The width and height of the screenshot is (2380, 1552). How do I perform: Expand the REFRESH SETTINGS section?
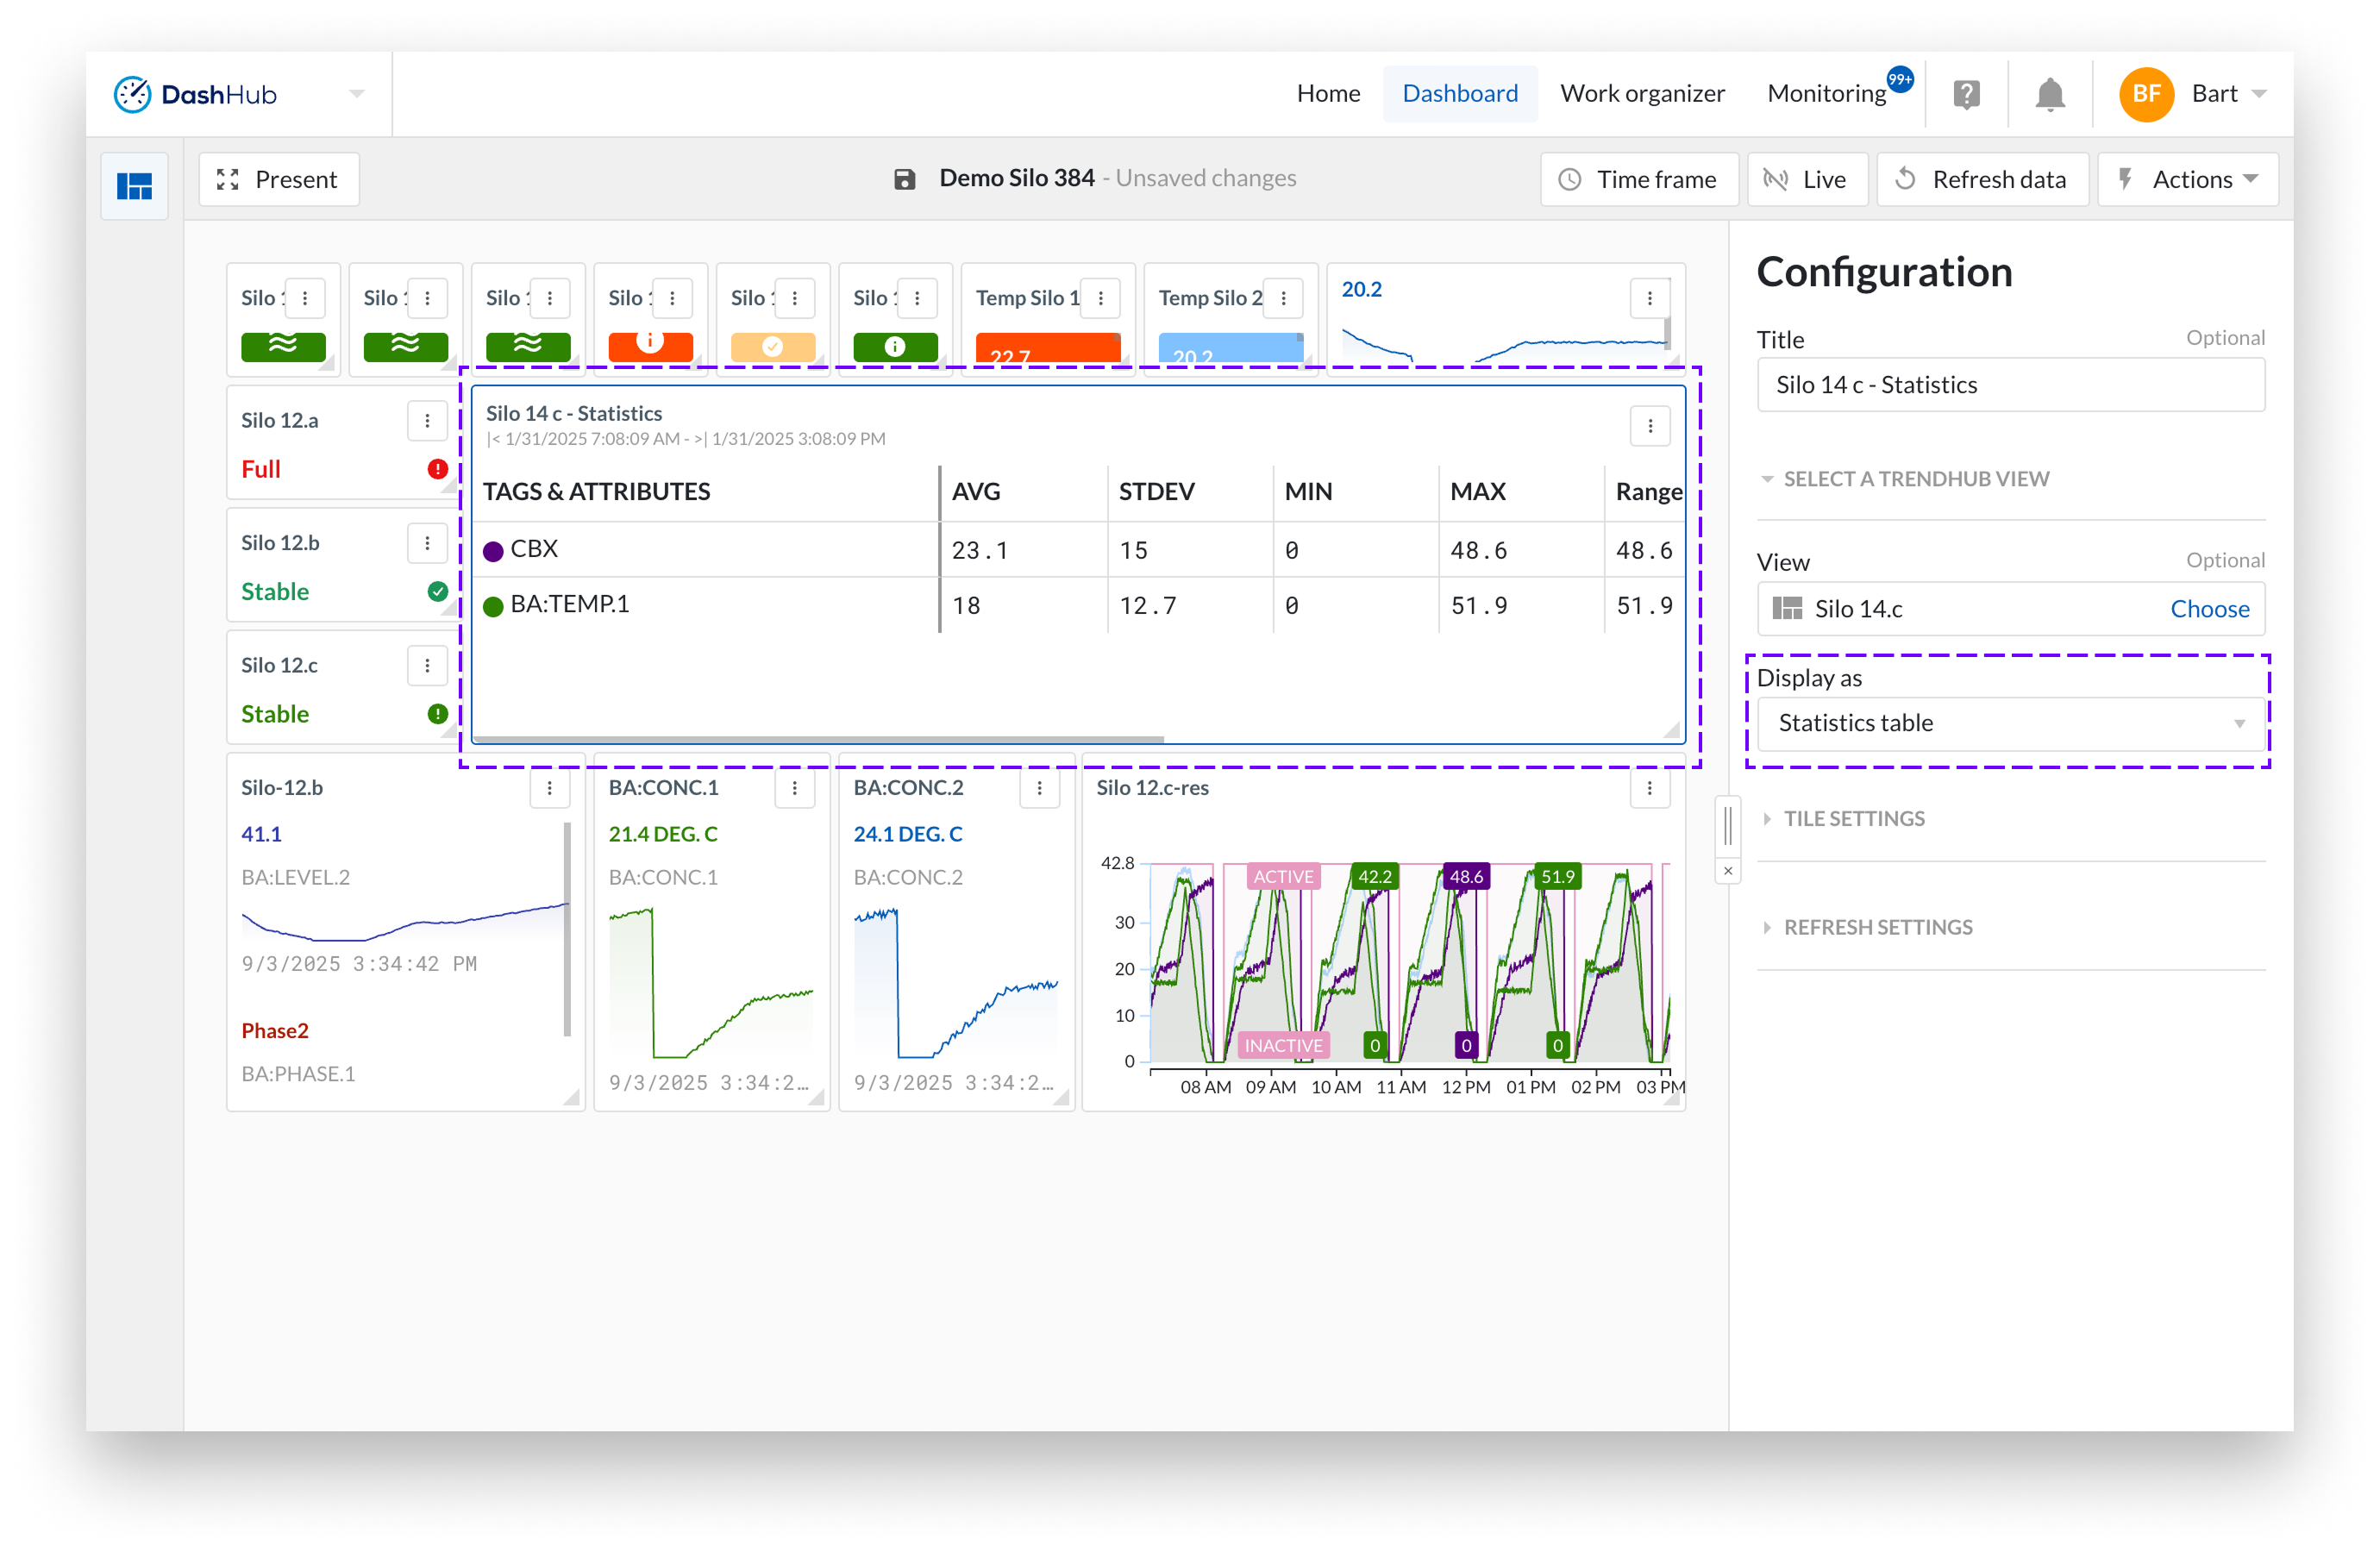(x=1877, y=927)
